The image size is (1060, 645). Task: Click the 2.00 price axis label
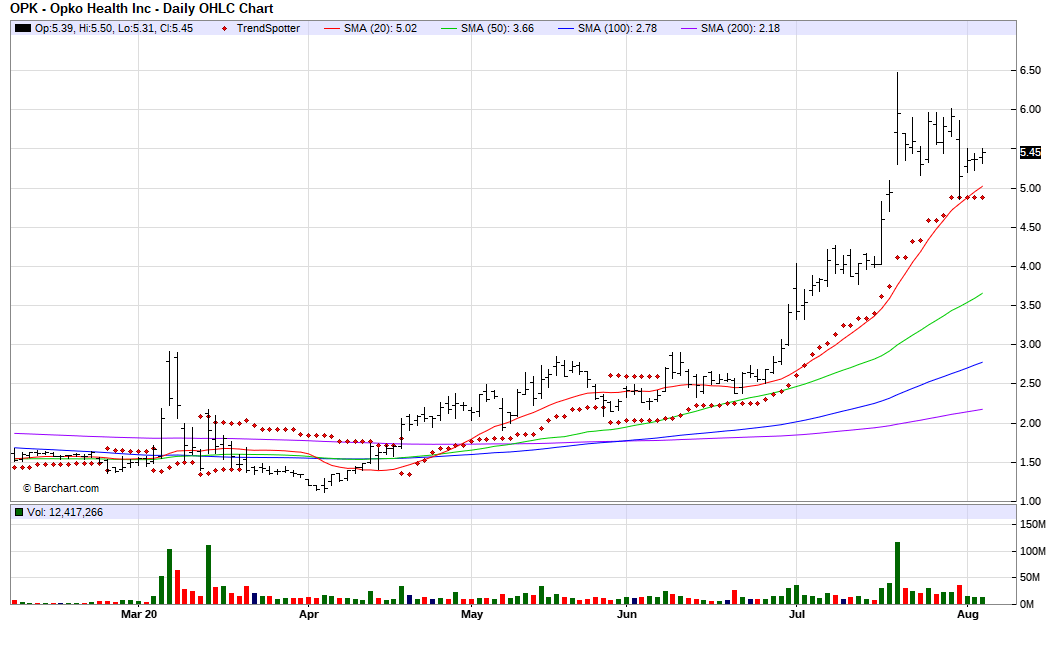coord(1030,423)
